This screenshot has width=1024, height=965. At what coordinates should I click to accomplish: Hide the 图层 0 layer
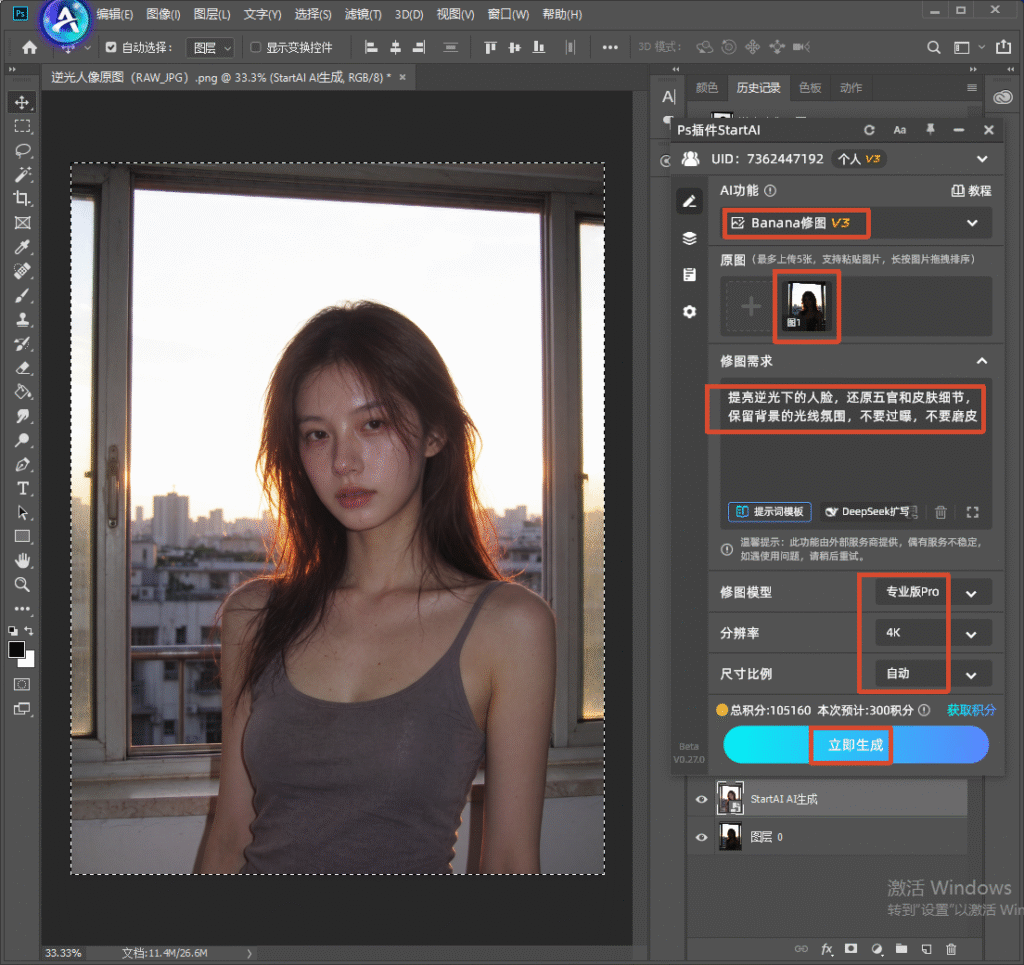point(701,837)
